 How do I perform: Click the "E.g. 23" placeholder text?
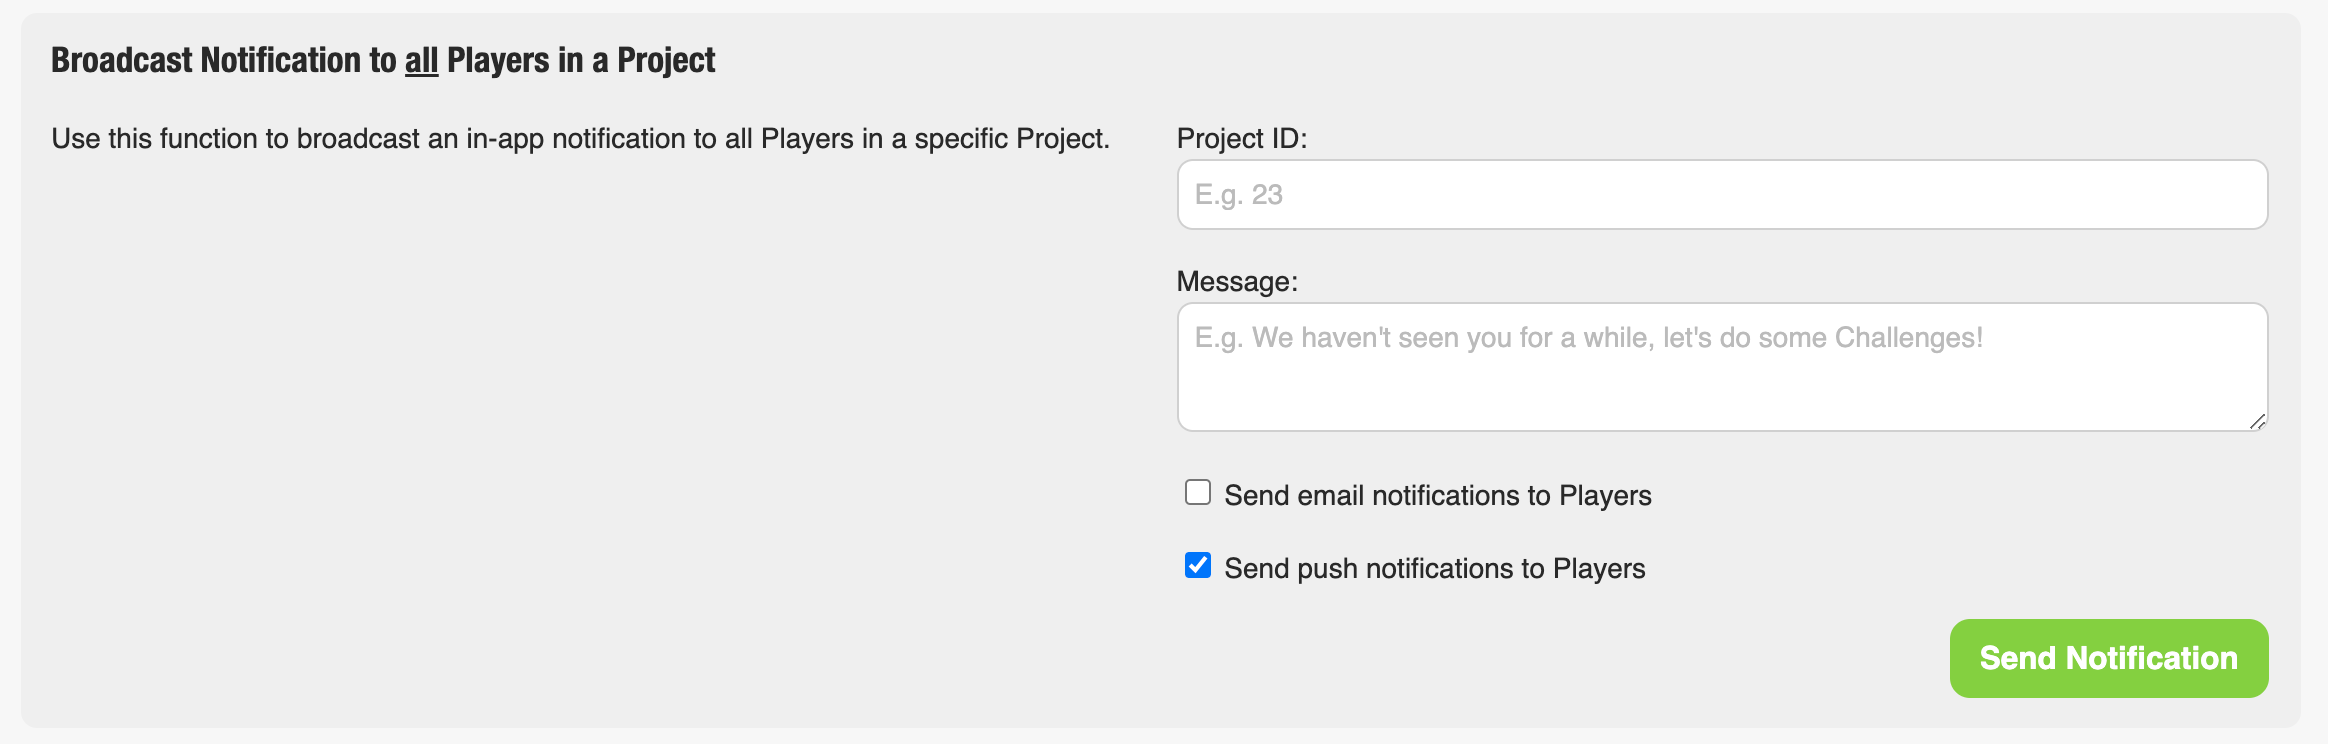1239,195
